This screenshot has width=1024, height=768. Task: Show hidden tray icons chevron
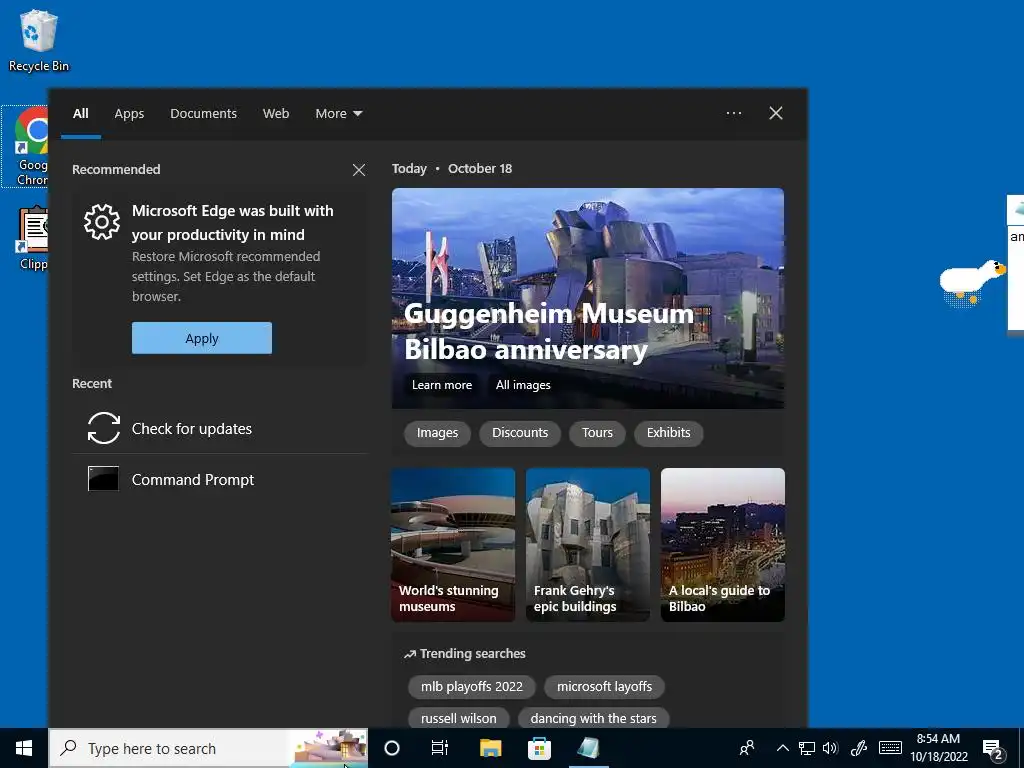[782, 748]
